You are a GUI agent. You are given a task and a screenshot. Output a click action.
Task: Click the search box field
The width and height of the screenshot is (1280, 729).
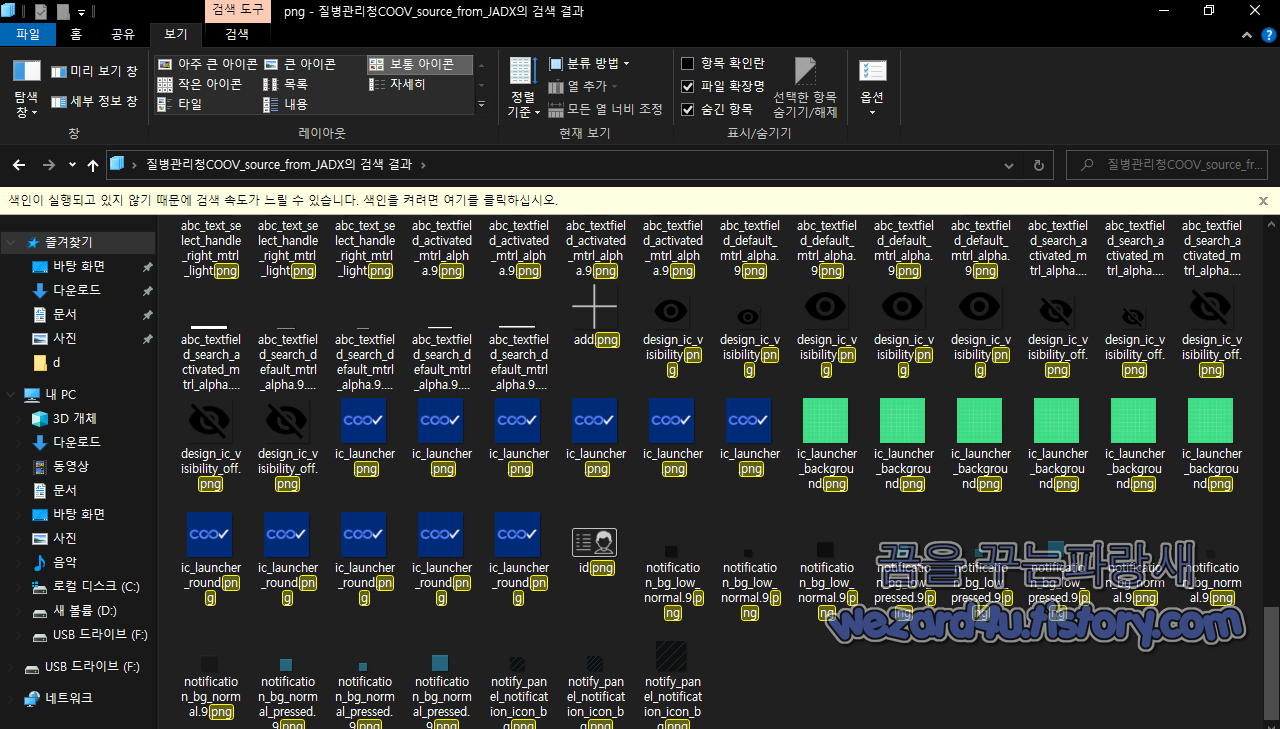tap(1167, 165)
